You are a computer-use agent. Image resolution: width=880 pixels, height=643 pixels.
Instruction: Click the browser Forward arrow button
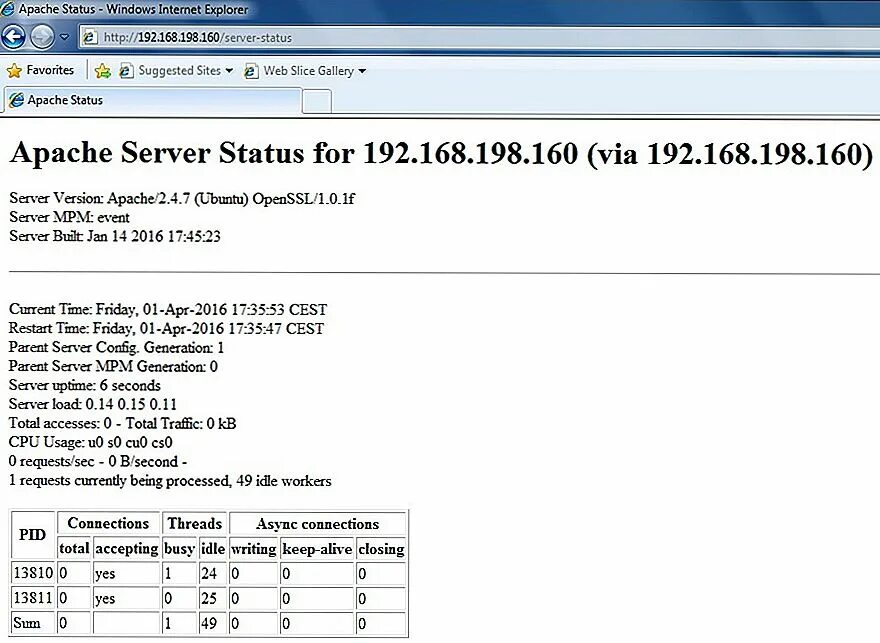pos(42,37)
